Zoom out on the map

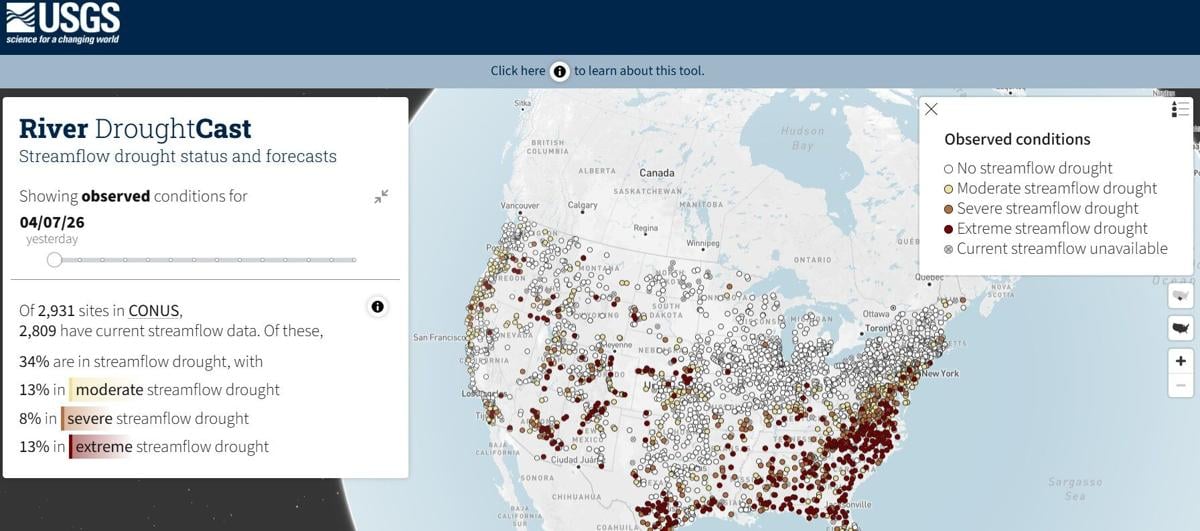(1181, 386)
